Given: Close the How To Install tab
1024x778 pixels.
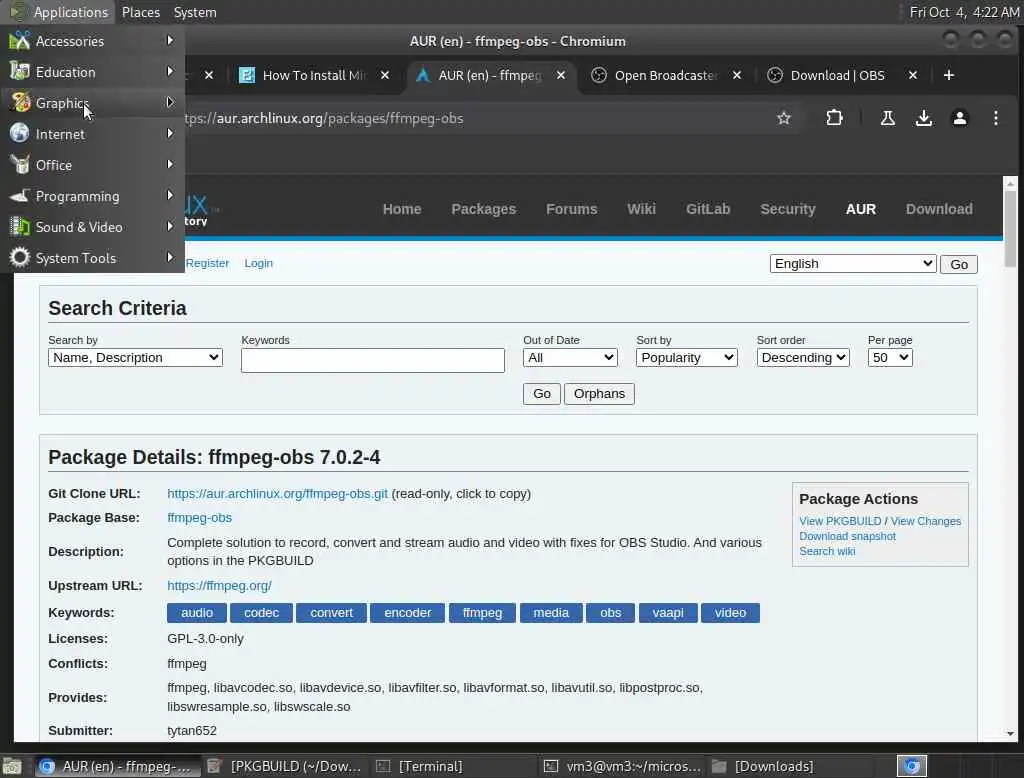Looking at the screenshot, I should [x=385, y=75].
